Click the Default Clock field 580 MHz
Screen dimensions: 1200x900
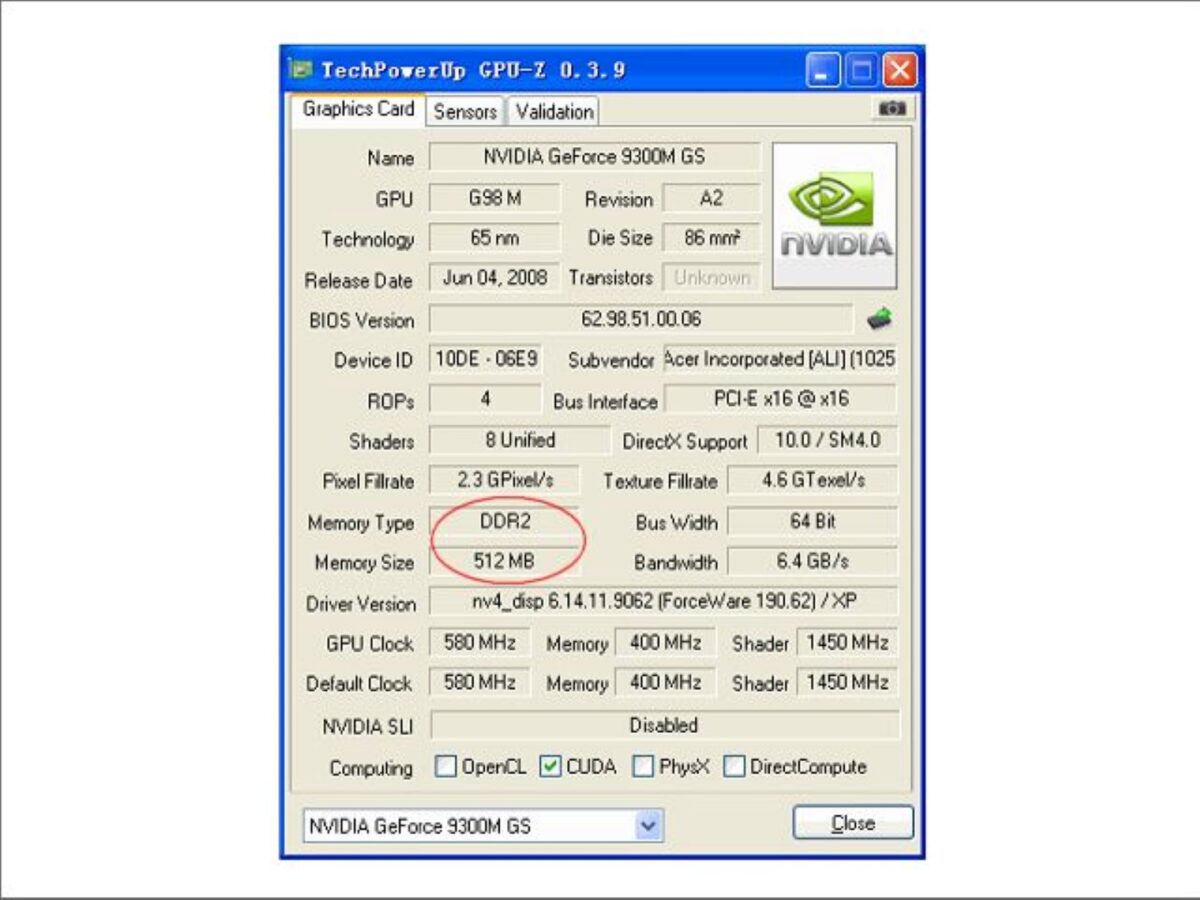[x=479, y=683]
